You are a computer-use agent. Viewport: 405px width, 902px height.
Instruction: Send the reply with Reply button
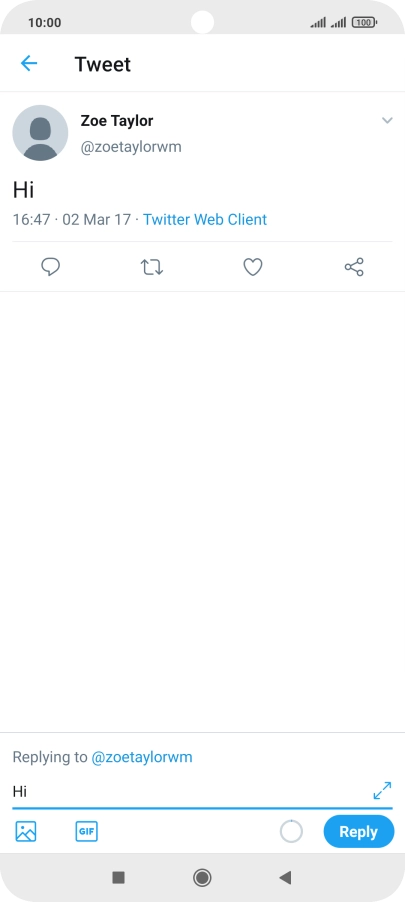[x=358, y=831]
